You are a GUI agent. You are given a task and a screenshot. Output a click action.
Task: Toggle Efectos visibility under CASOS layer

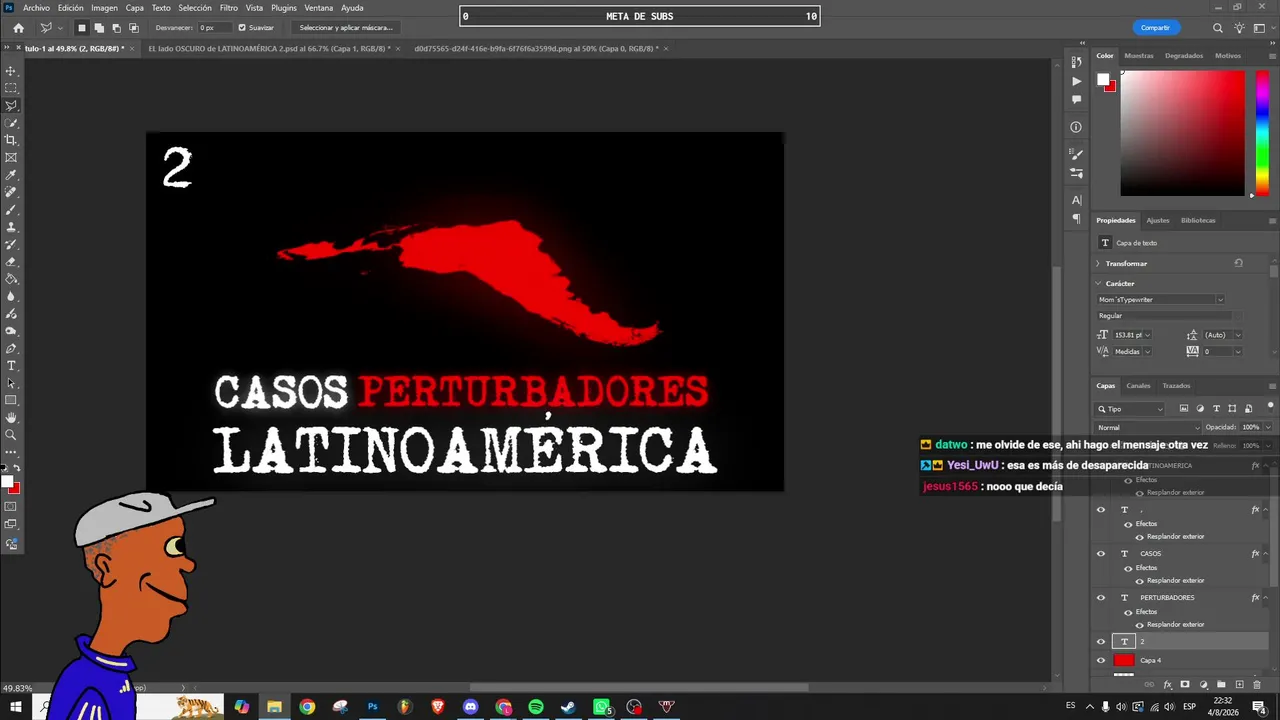(x=1128, y=568)
